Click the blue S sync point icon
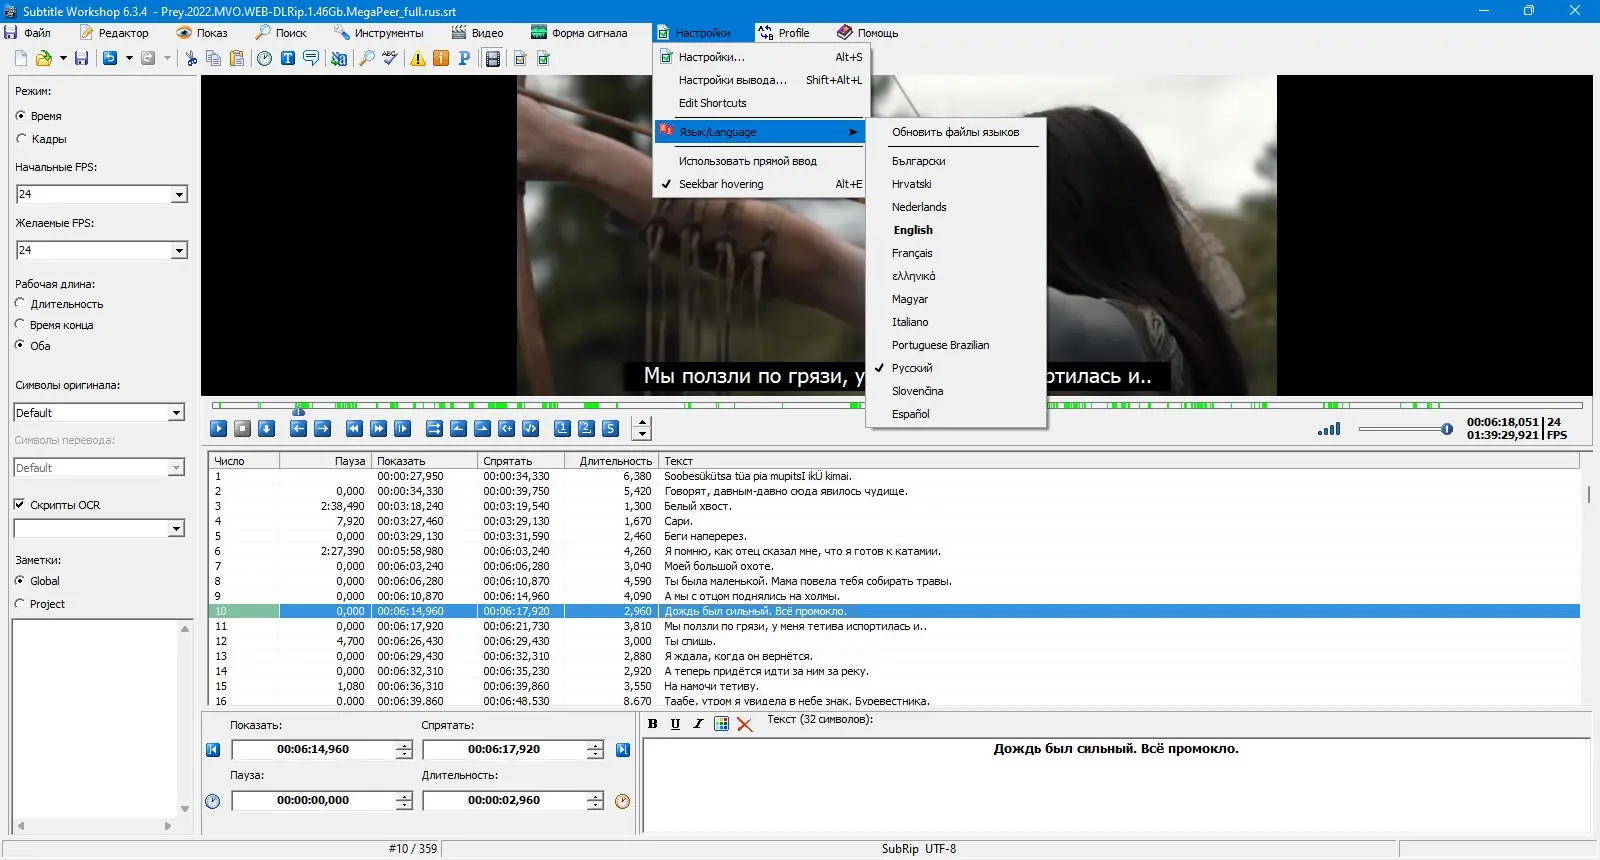Viewport: 1600px width, 860px height. pyautogui.click(x=610, y=429)
